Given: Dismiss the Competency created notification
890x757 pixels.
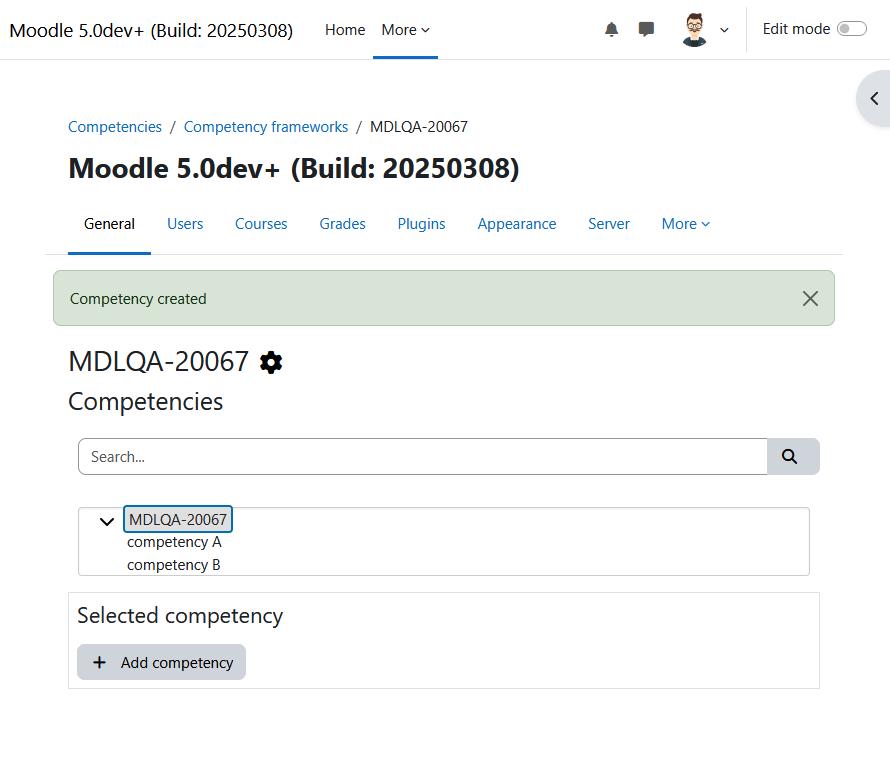Looking at the screenshot, I should pyautogui.click(x=810, y=298).
